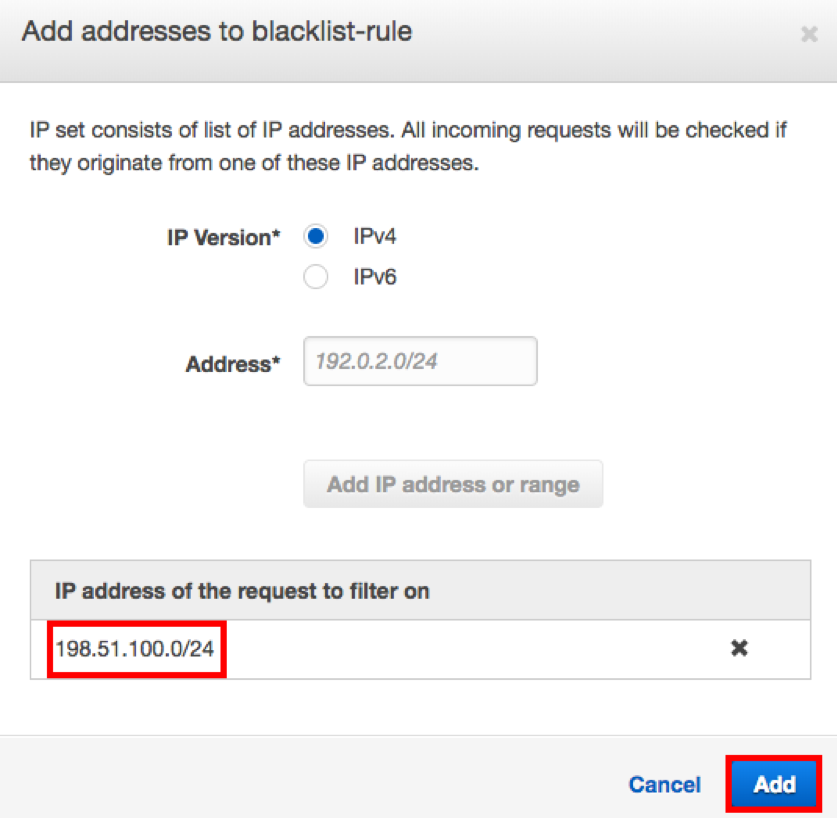Close the Add addresses dialog
Screen dimensions: 837x818
click(809, 34)
